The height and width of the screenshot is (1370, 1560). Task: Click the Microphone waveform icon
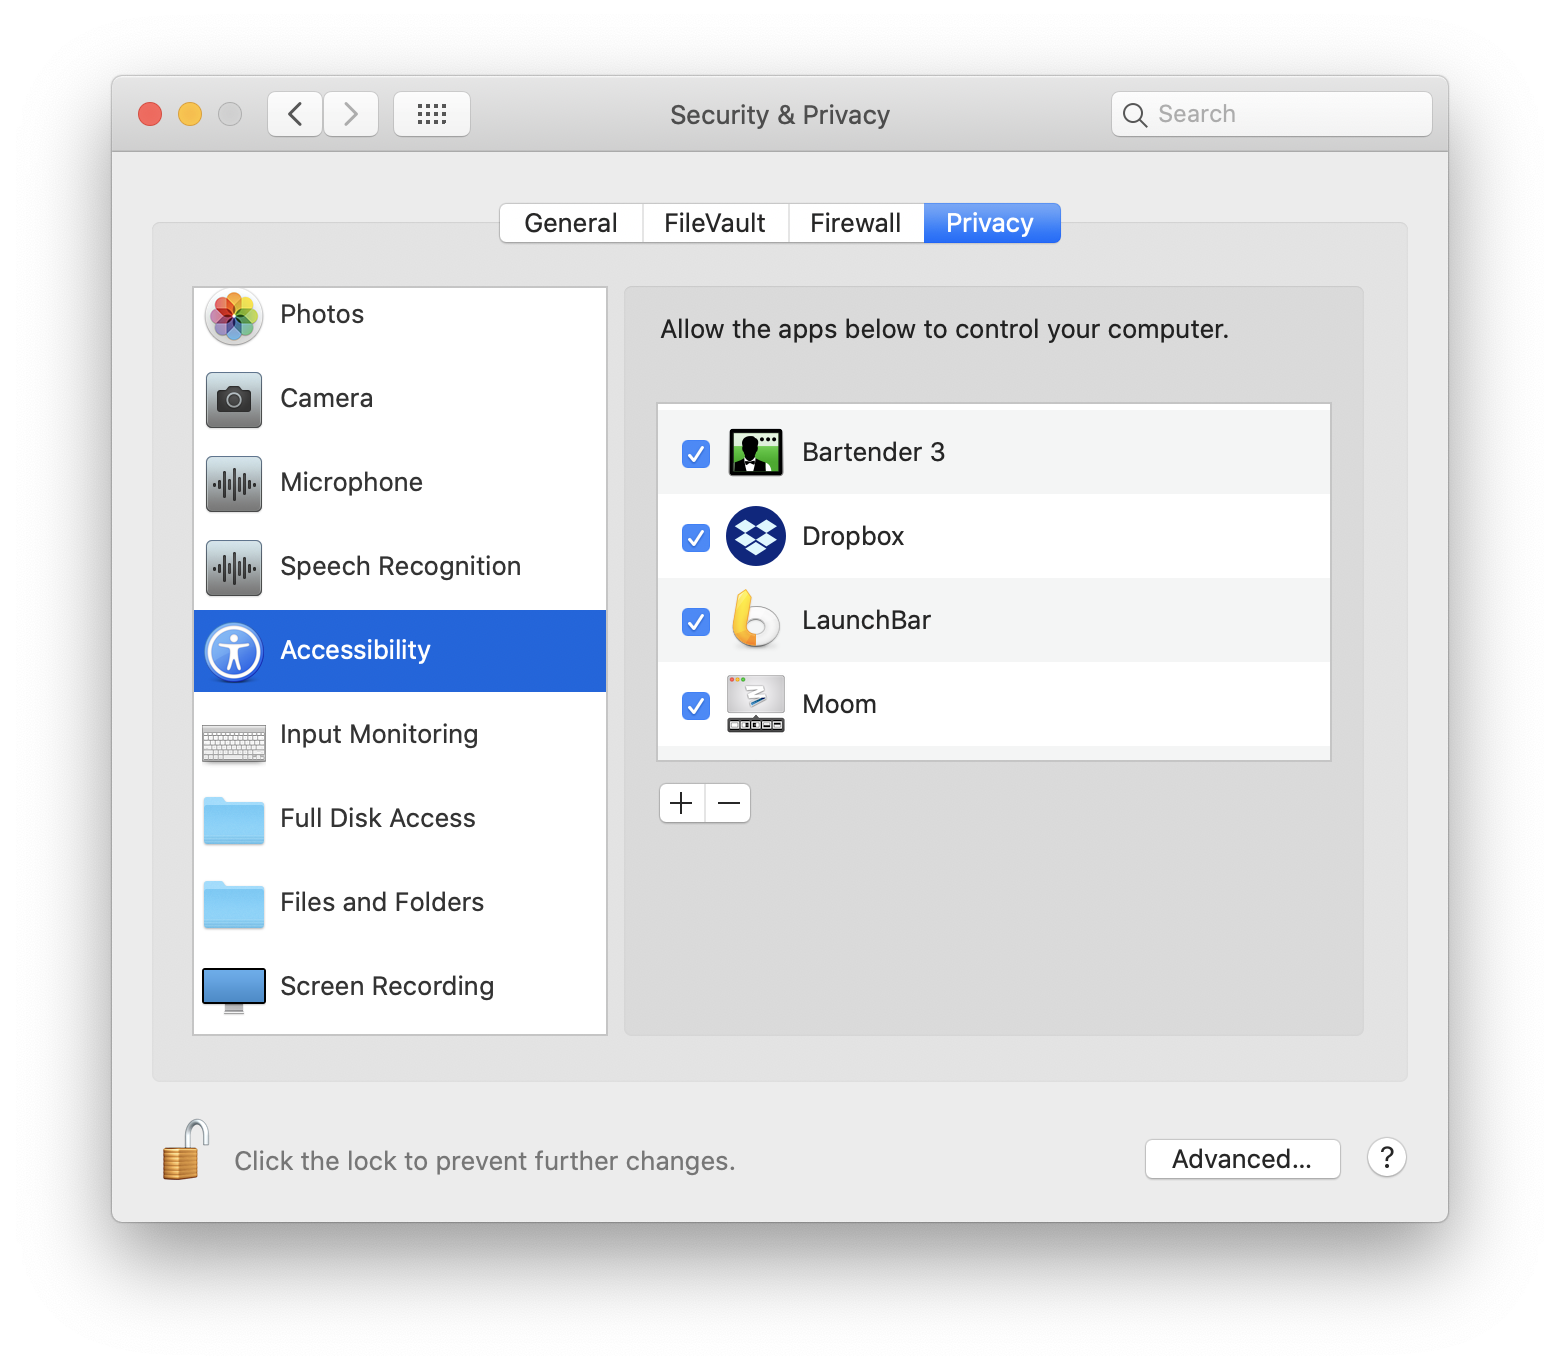click(234, 484)
